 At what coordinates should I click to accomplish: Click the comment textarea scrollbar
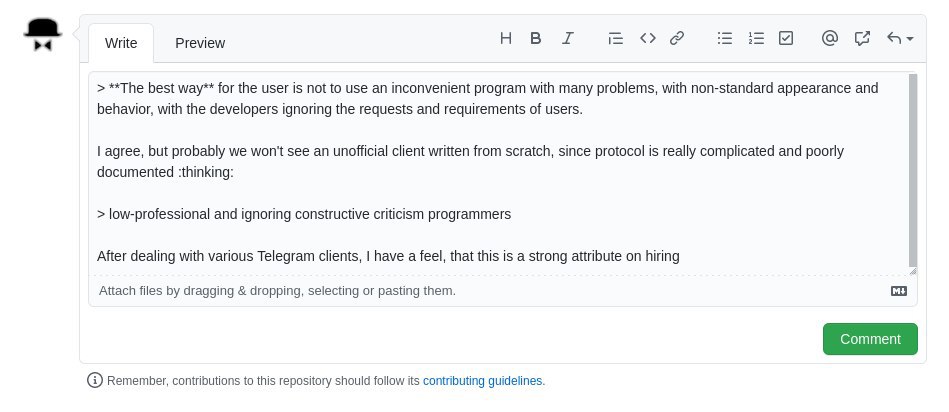[913, 171]
